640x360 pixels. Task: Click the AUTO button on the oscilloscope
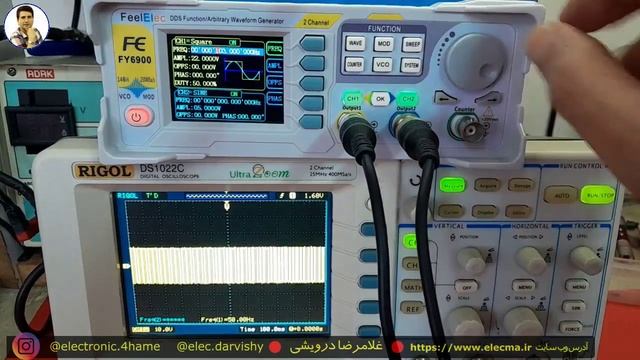tap(561, 196)
